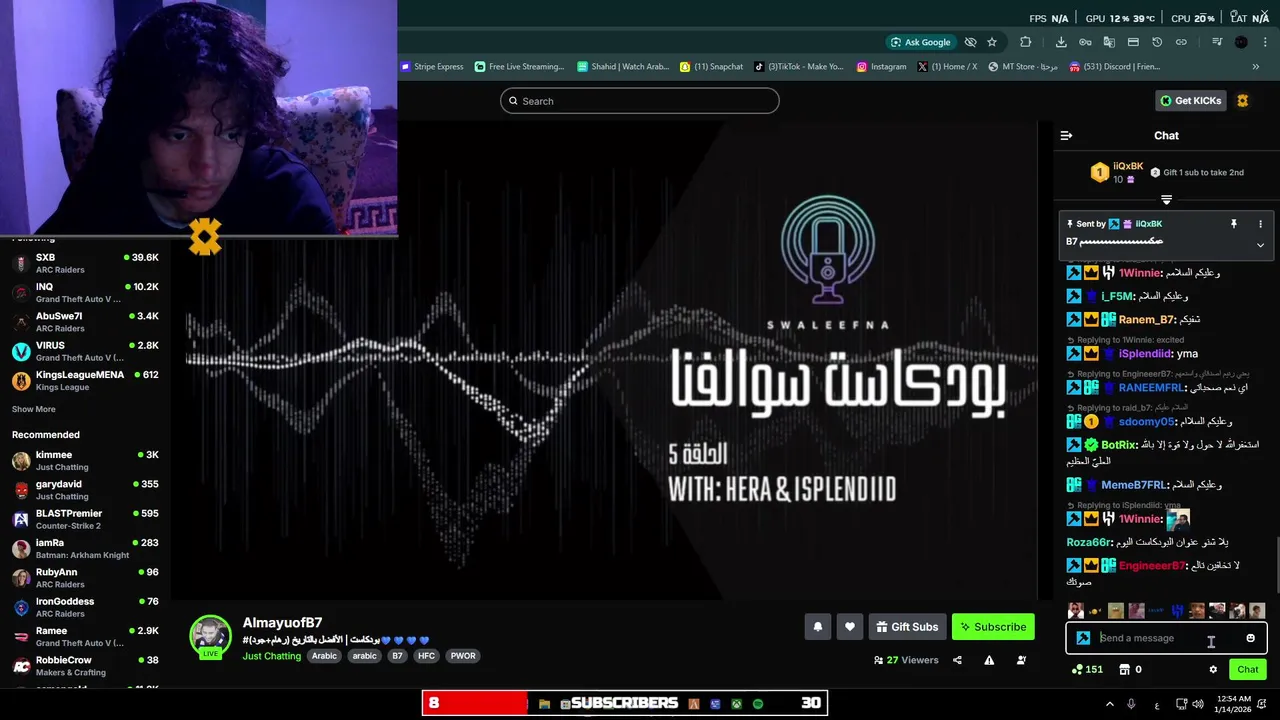Open the BLASTPremier recommended channel

(85, 519)
